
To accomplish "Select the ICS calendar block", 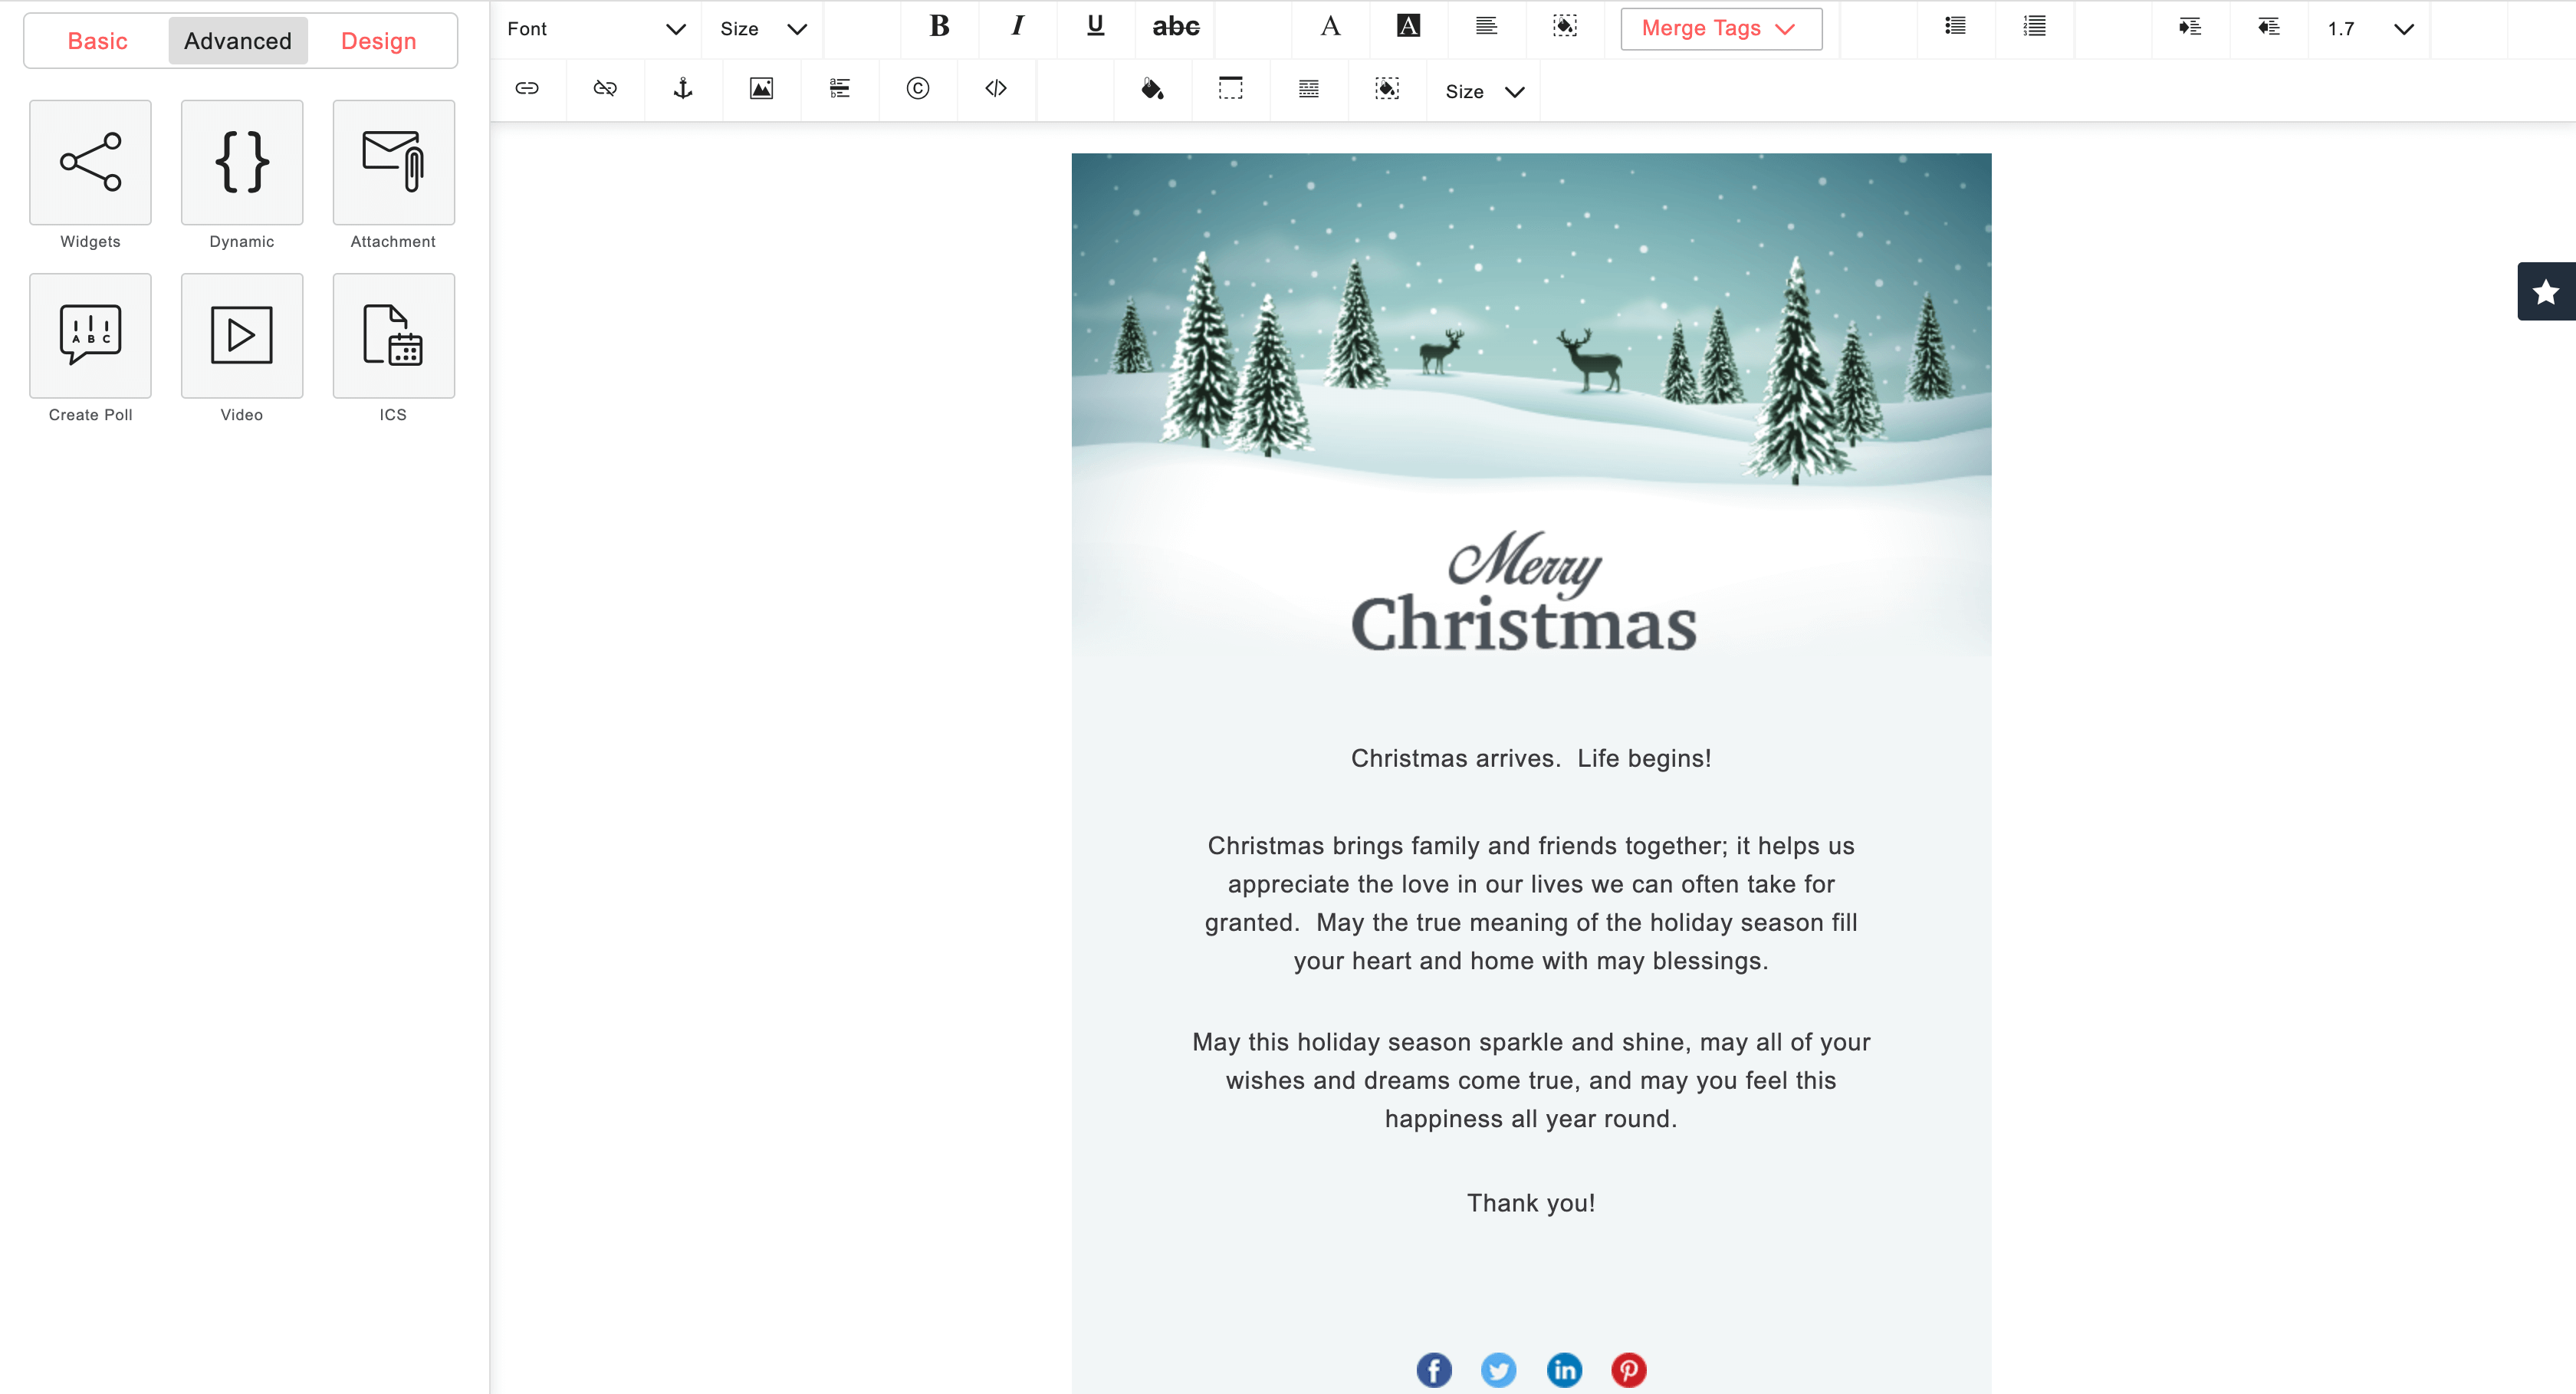I will 393,335.
